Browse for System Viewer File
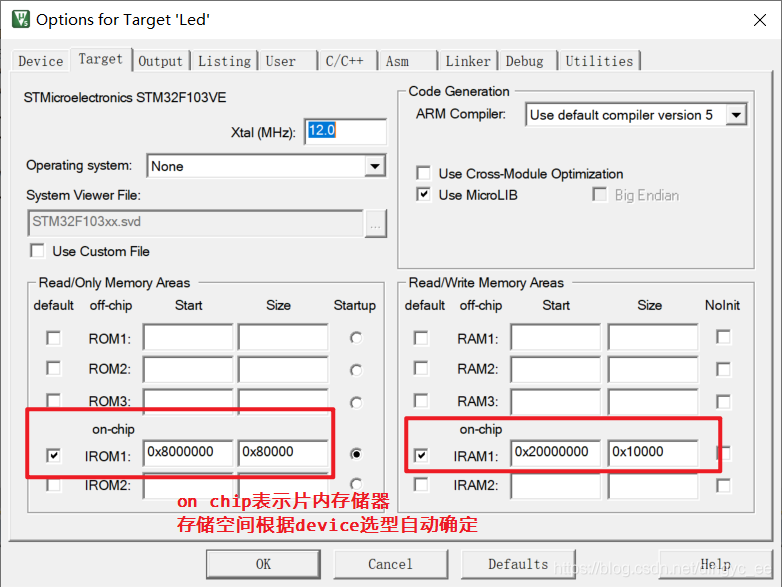Screen dimensions: 782x587 pos(376,224)
